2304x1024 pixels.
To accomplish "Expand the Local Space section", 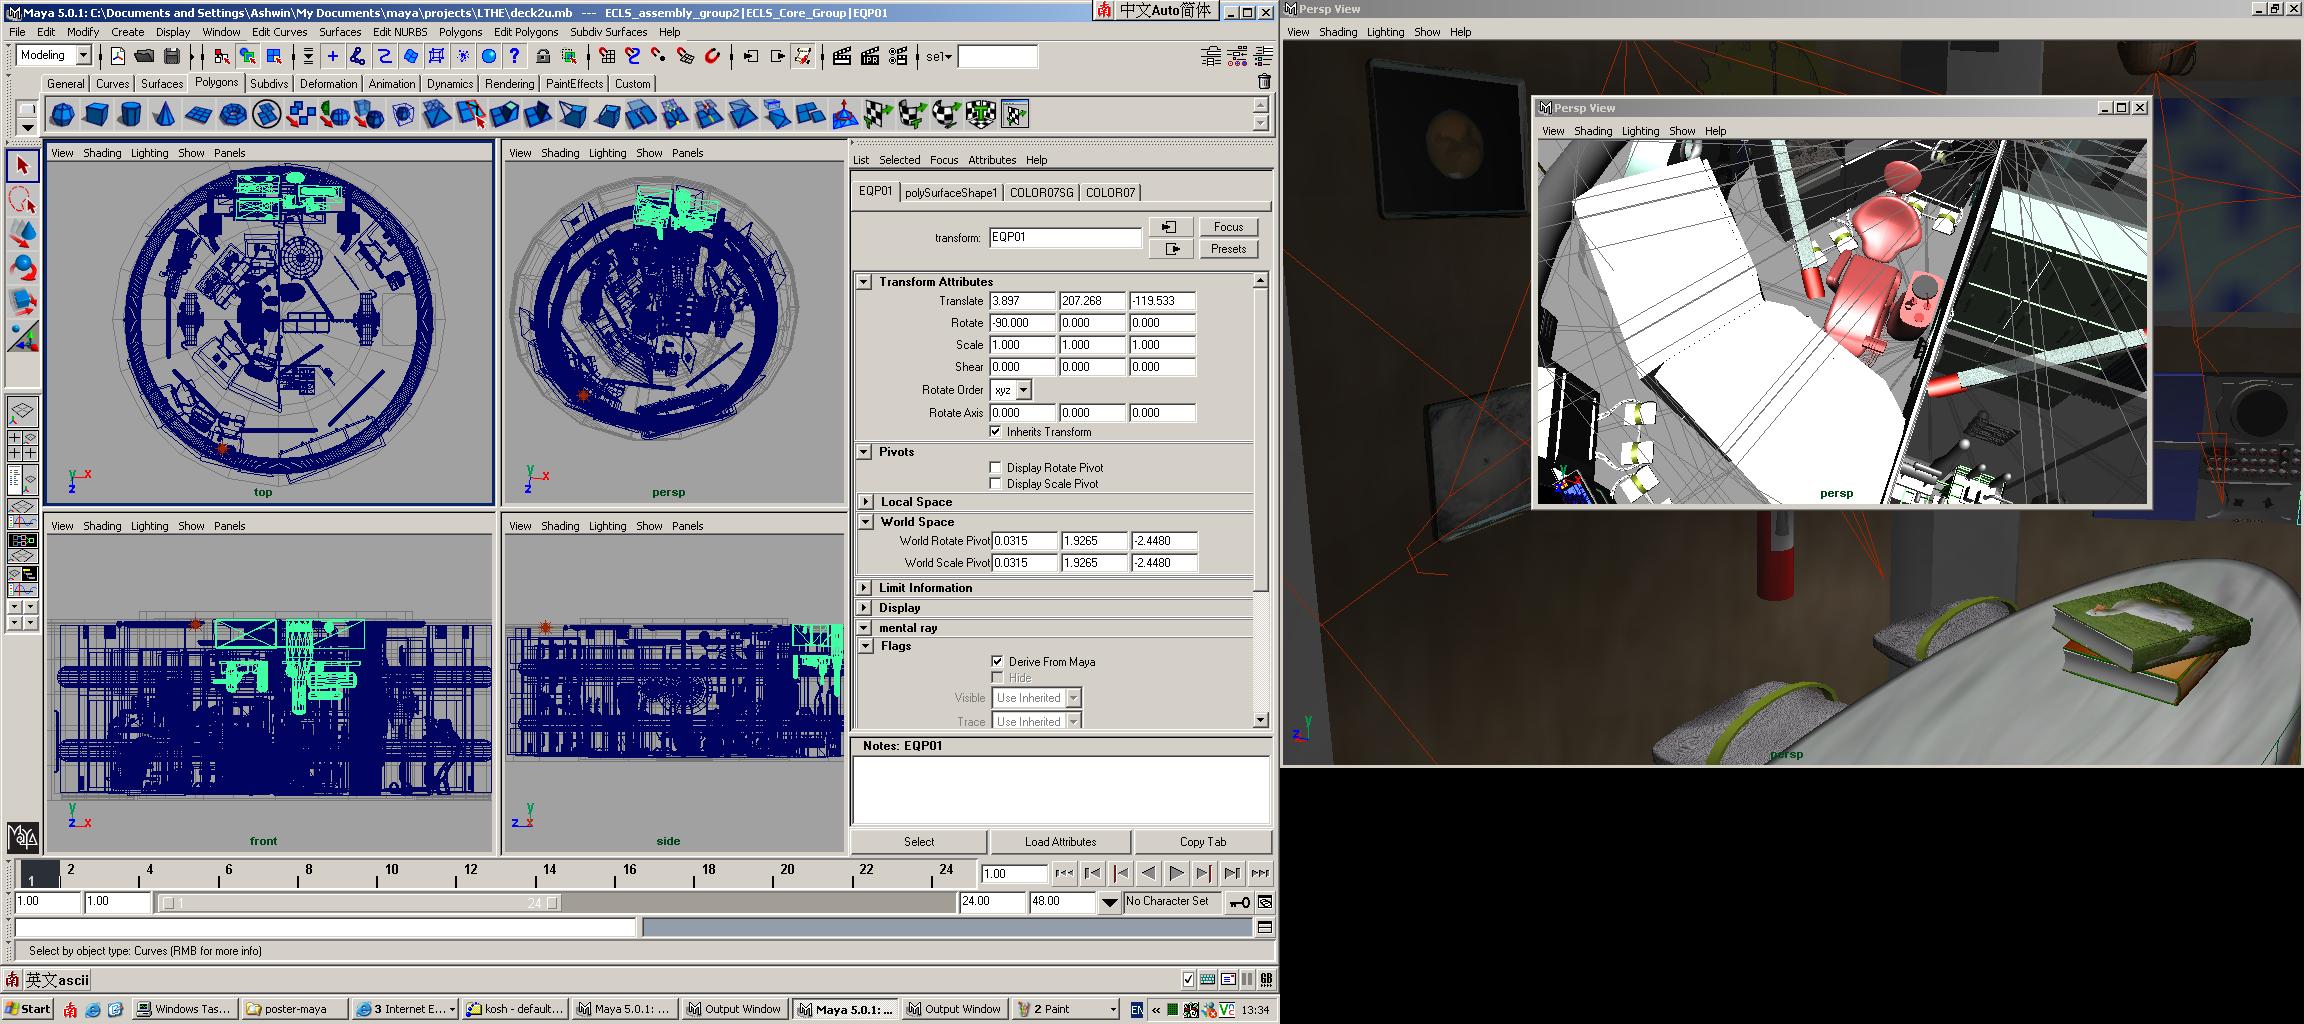I will pos(865,502).
